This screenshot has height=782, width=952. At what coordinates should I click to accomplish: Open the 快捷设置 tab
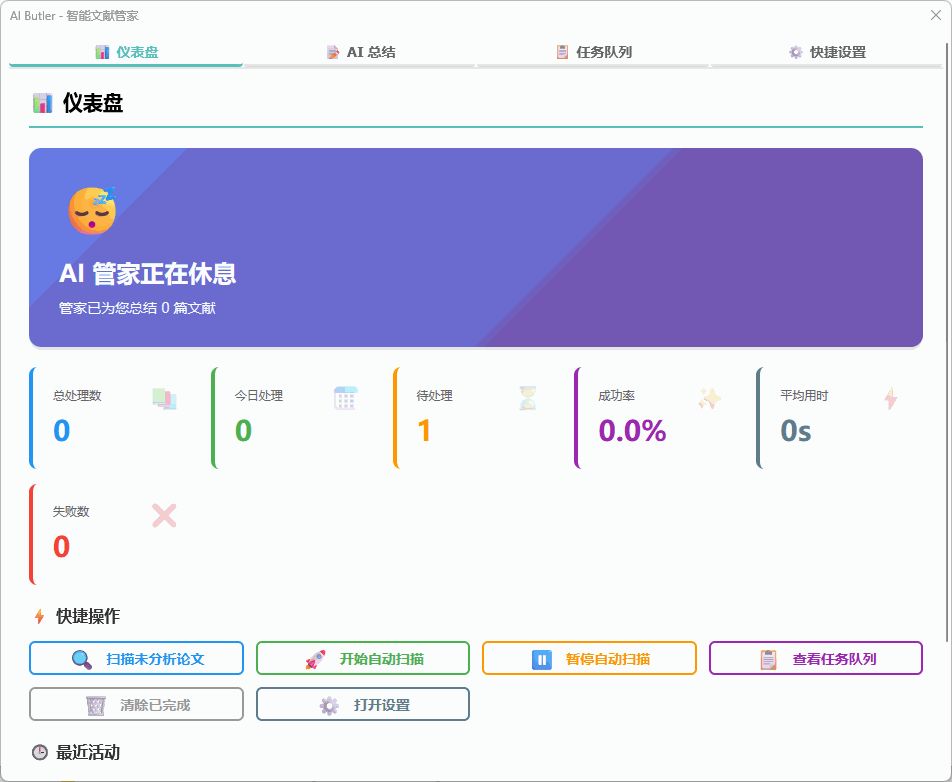828,51
